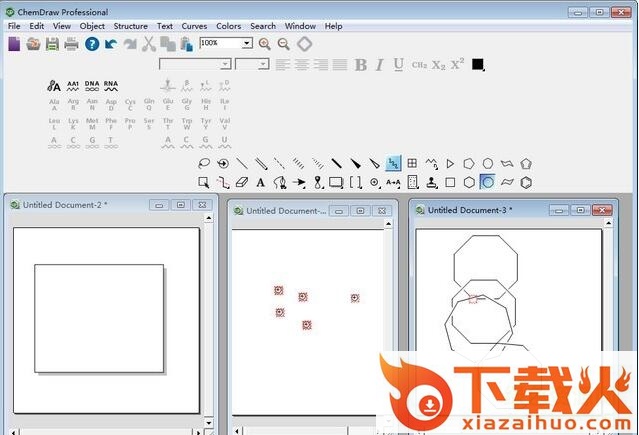Pick the Text tool (A)
The image size is (639, 435).
tap(261, 182)
